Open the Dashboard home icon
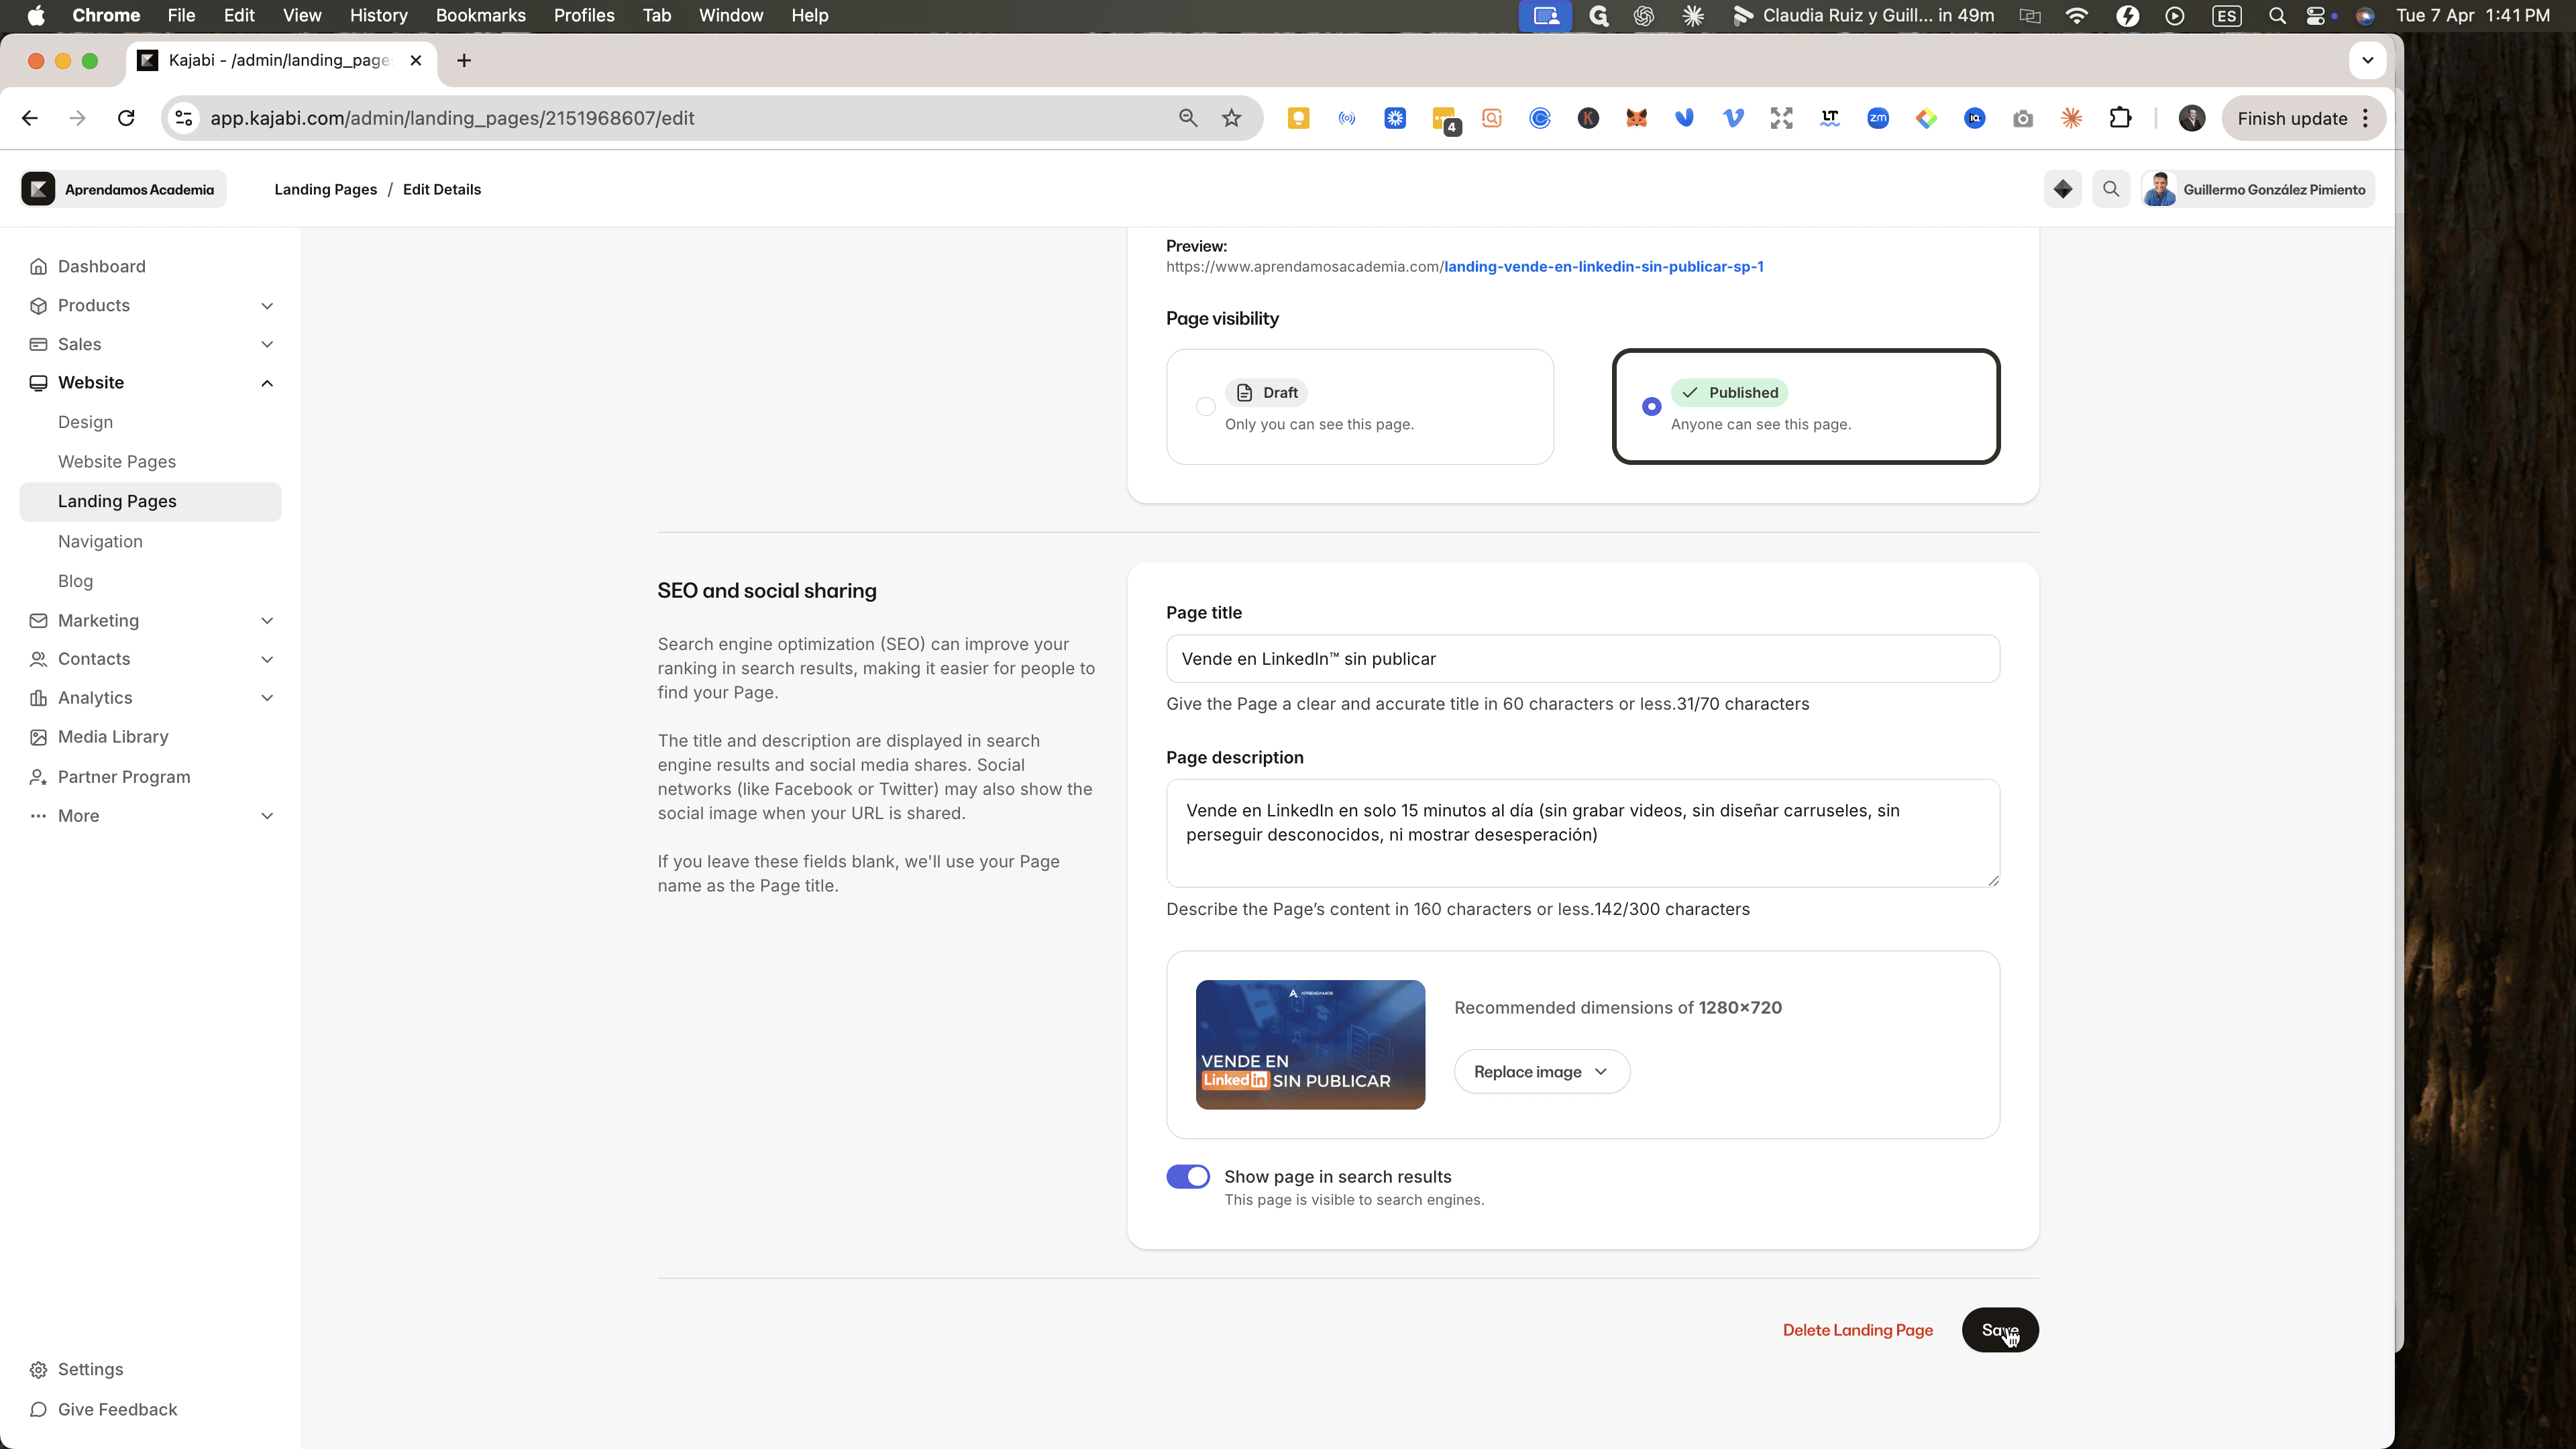The width and height of the screenshot is (2576, 1449). 38,266
